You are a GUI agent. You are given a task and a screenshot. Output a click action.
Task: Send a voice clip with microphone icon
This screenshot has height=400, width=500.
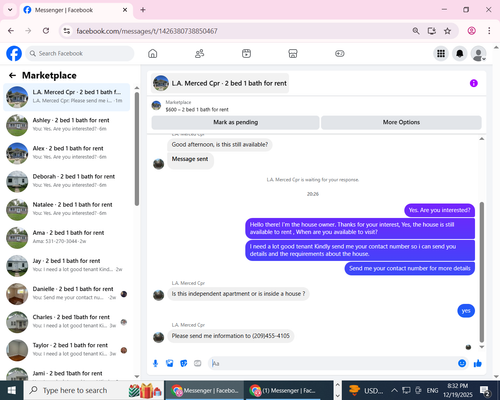click(155, 363)
